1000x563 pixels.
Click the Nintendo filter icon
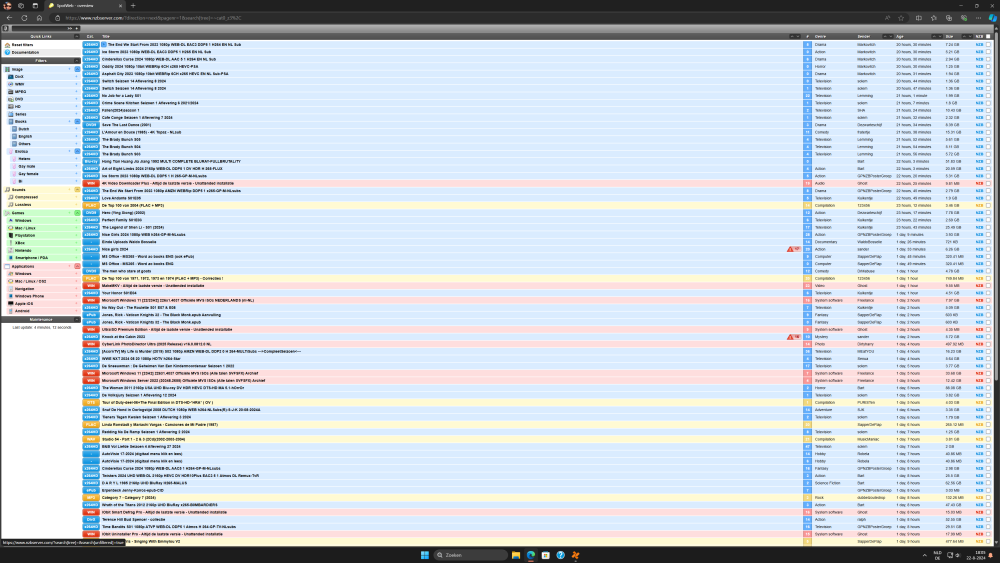pos(11,250)
